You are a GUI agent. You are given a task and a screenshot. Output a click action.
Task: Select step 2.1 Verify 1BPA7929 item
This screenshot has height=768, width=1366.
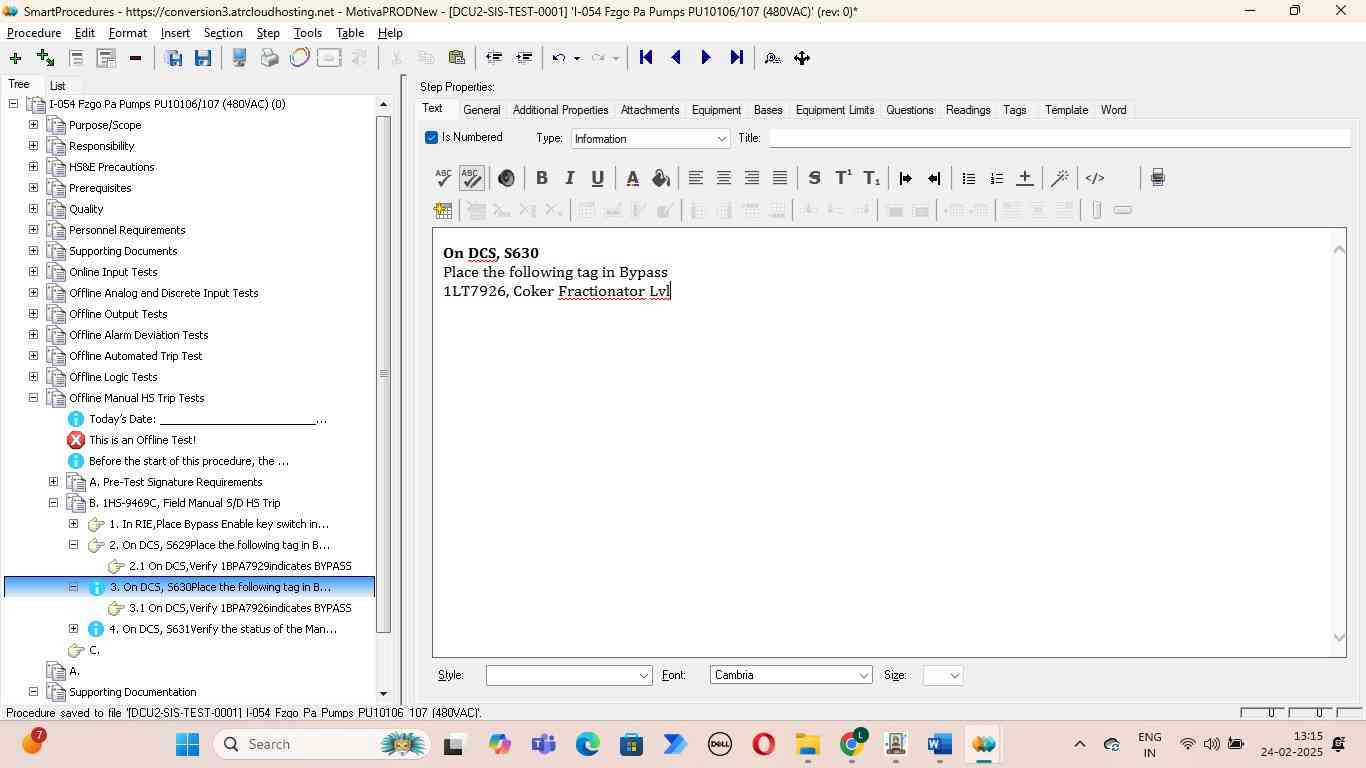pyautogui.click(x=240, y=566)
